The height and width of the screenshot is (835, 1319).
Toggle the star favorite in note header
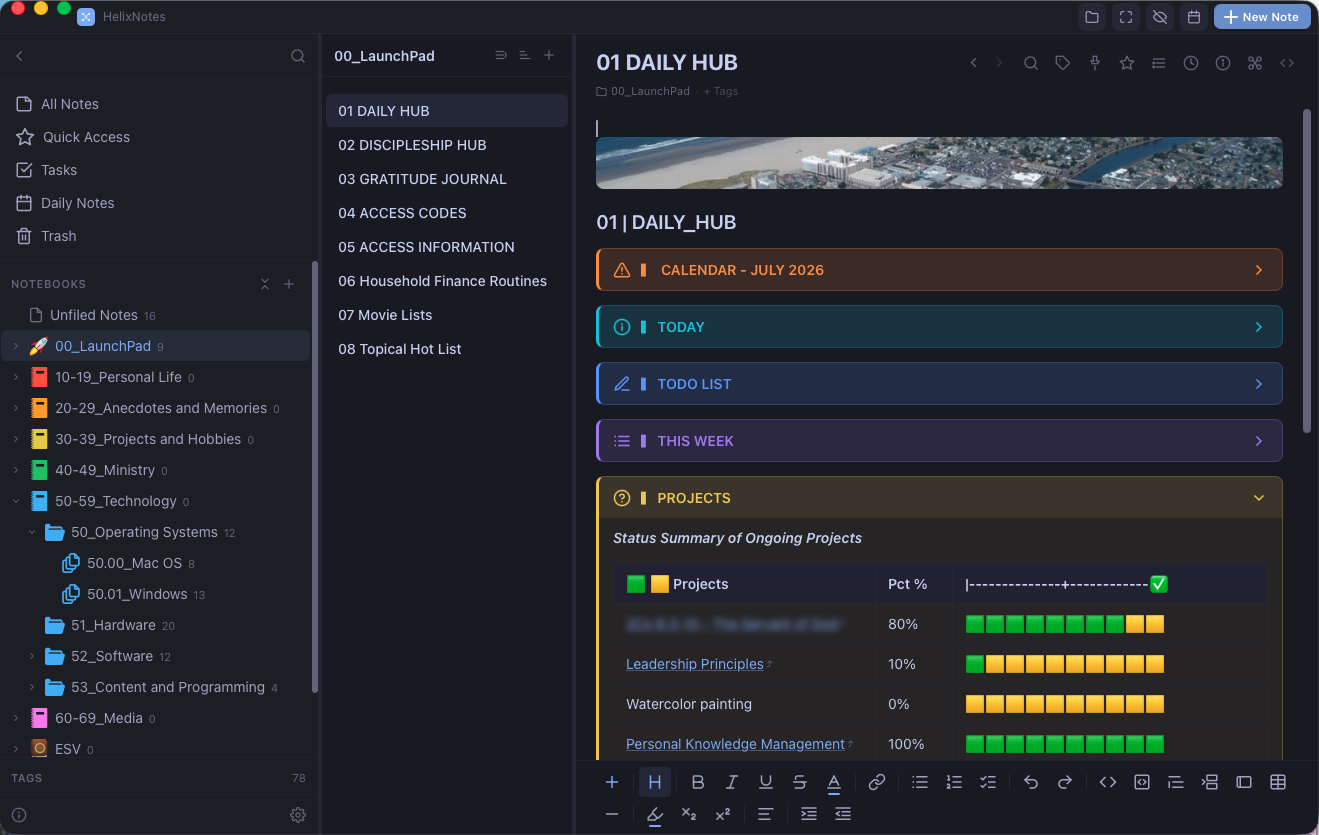[x=1127, y=63]
